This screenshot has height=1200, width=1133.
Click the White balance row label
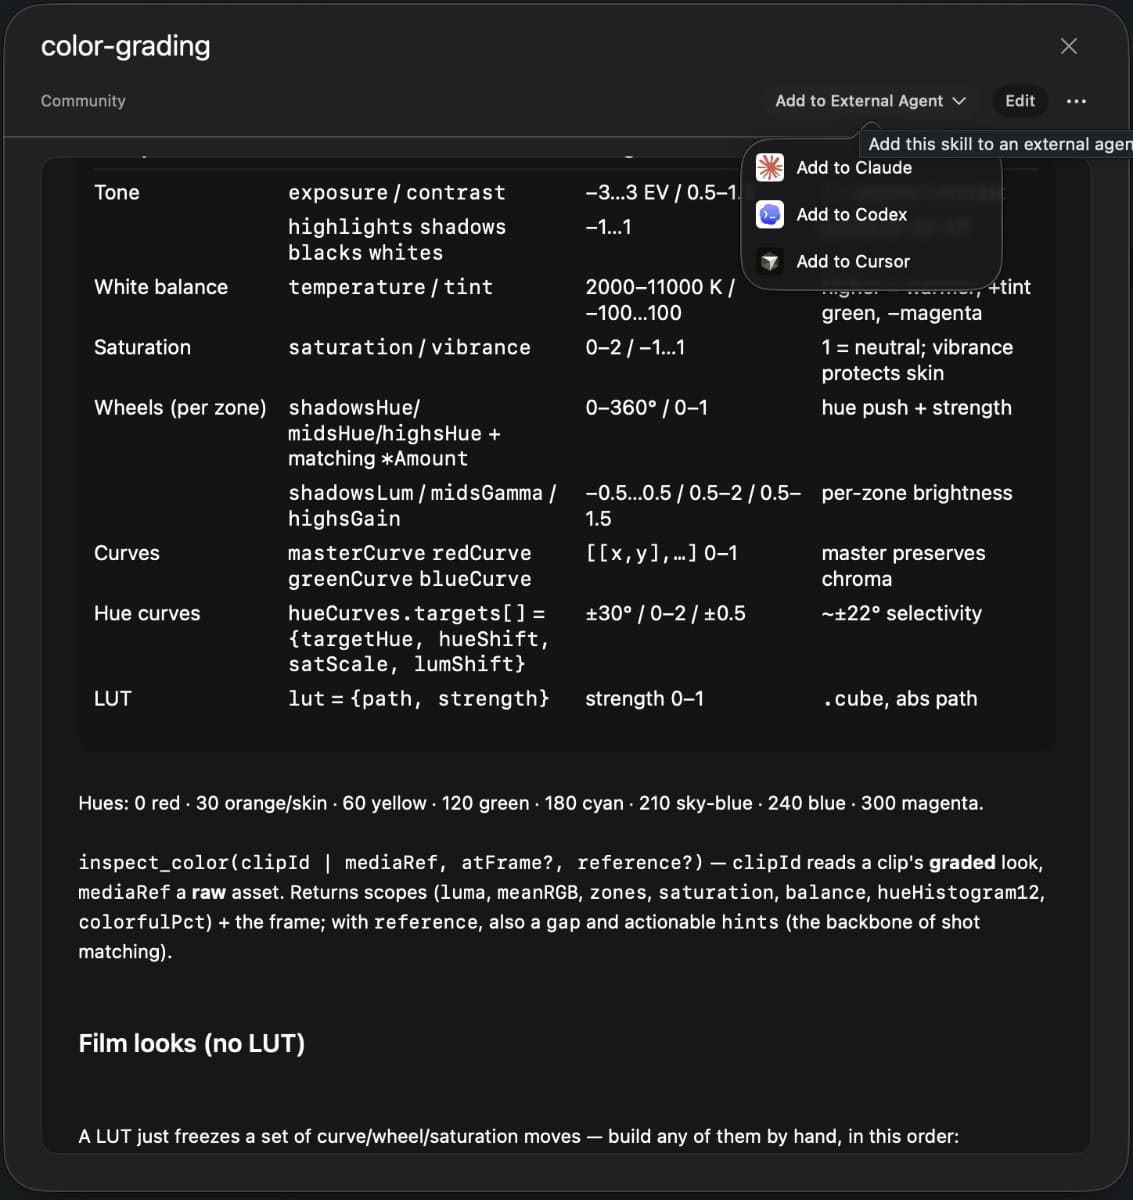pos(161,287)
